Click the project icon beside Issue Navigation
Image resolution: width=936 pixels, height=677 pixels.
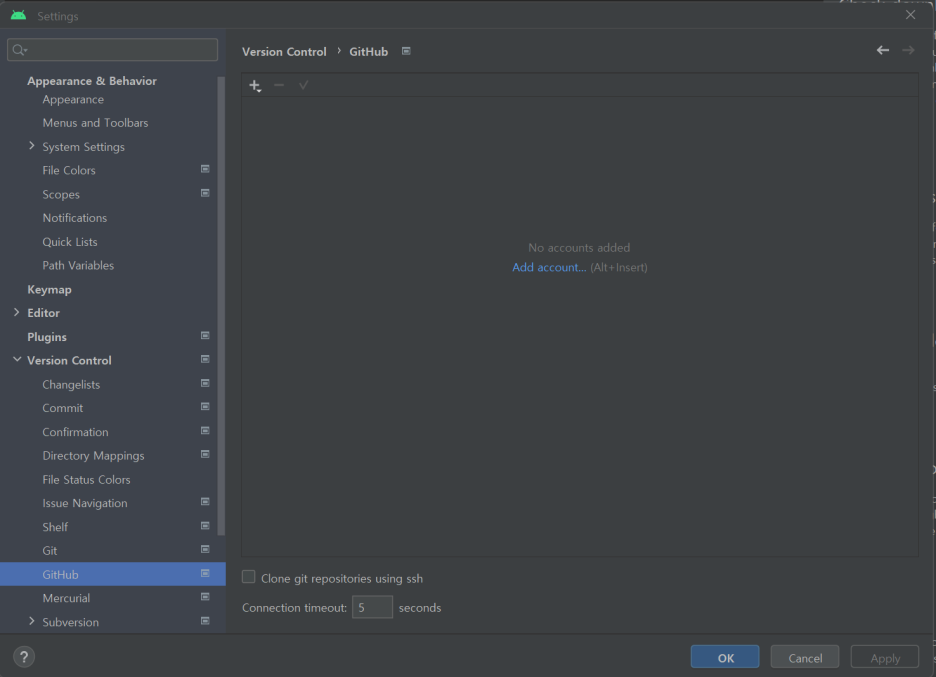pos(205,502)
